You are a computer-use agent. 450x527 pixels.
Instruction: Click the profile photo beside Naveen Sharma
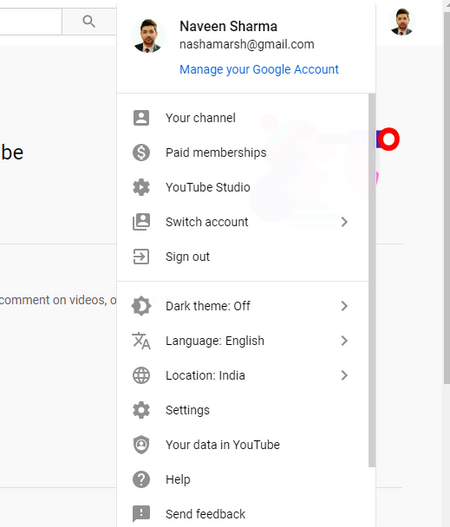[x=148, y=36]
